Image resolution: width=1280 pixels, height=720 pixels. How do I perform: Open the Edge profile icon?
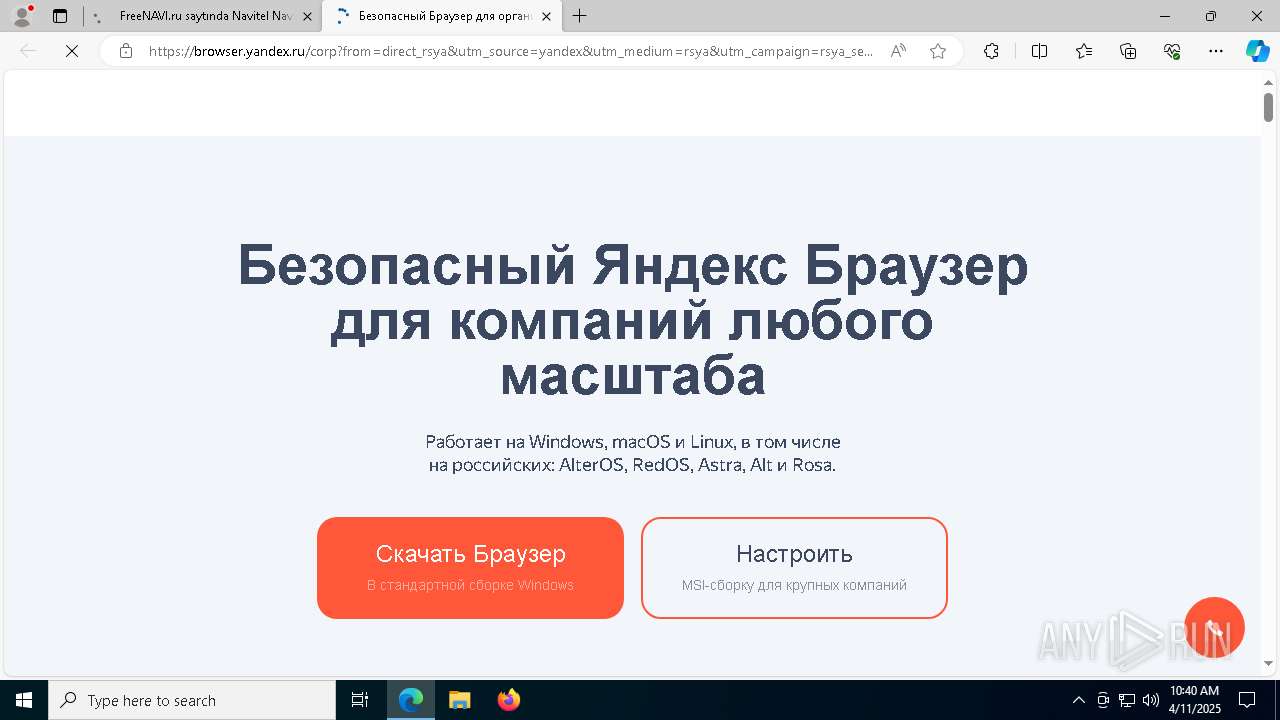(x=21, y=16)
